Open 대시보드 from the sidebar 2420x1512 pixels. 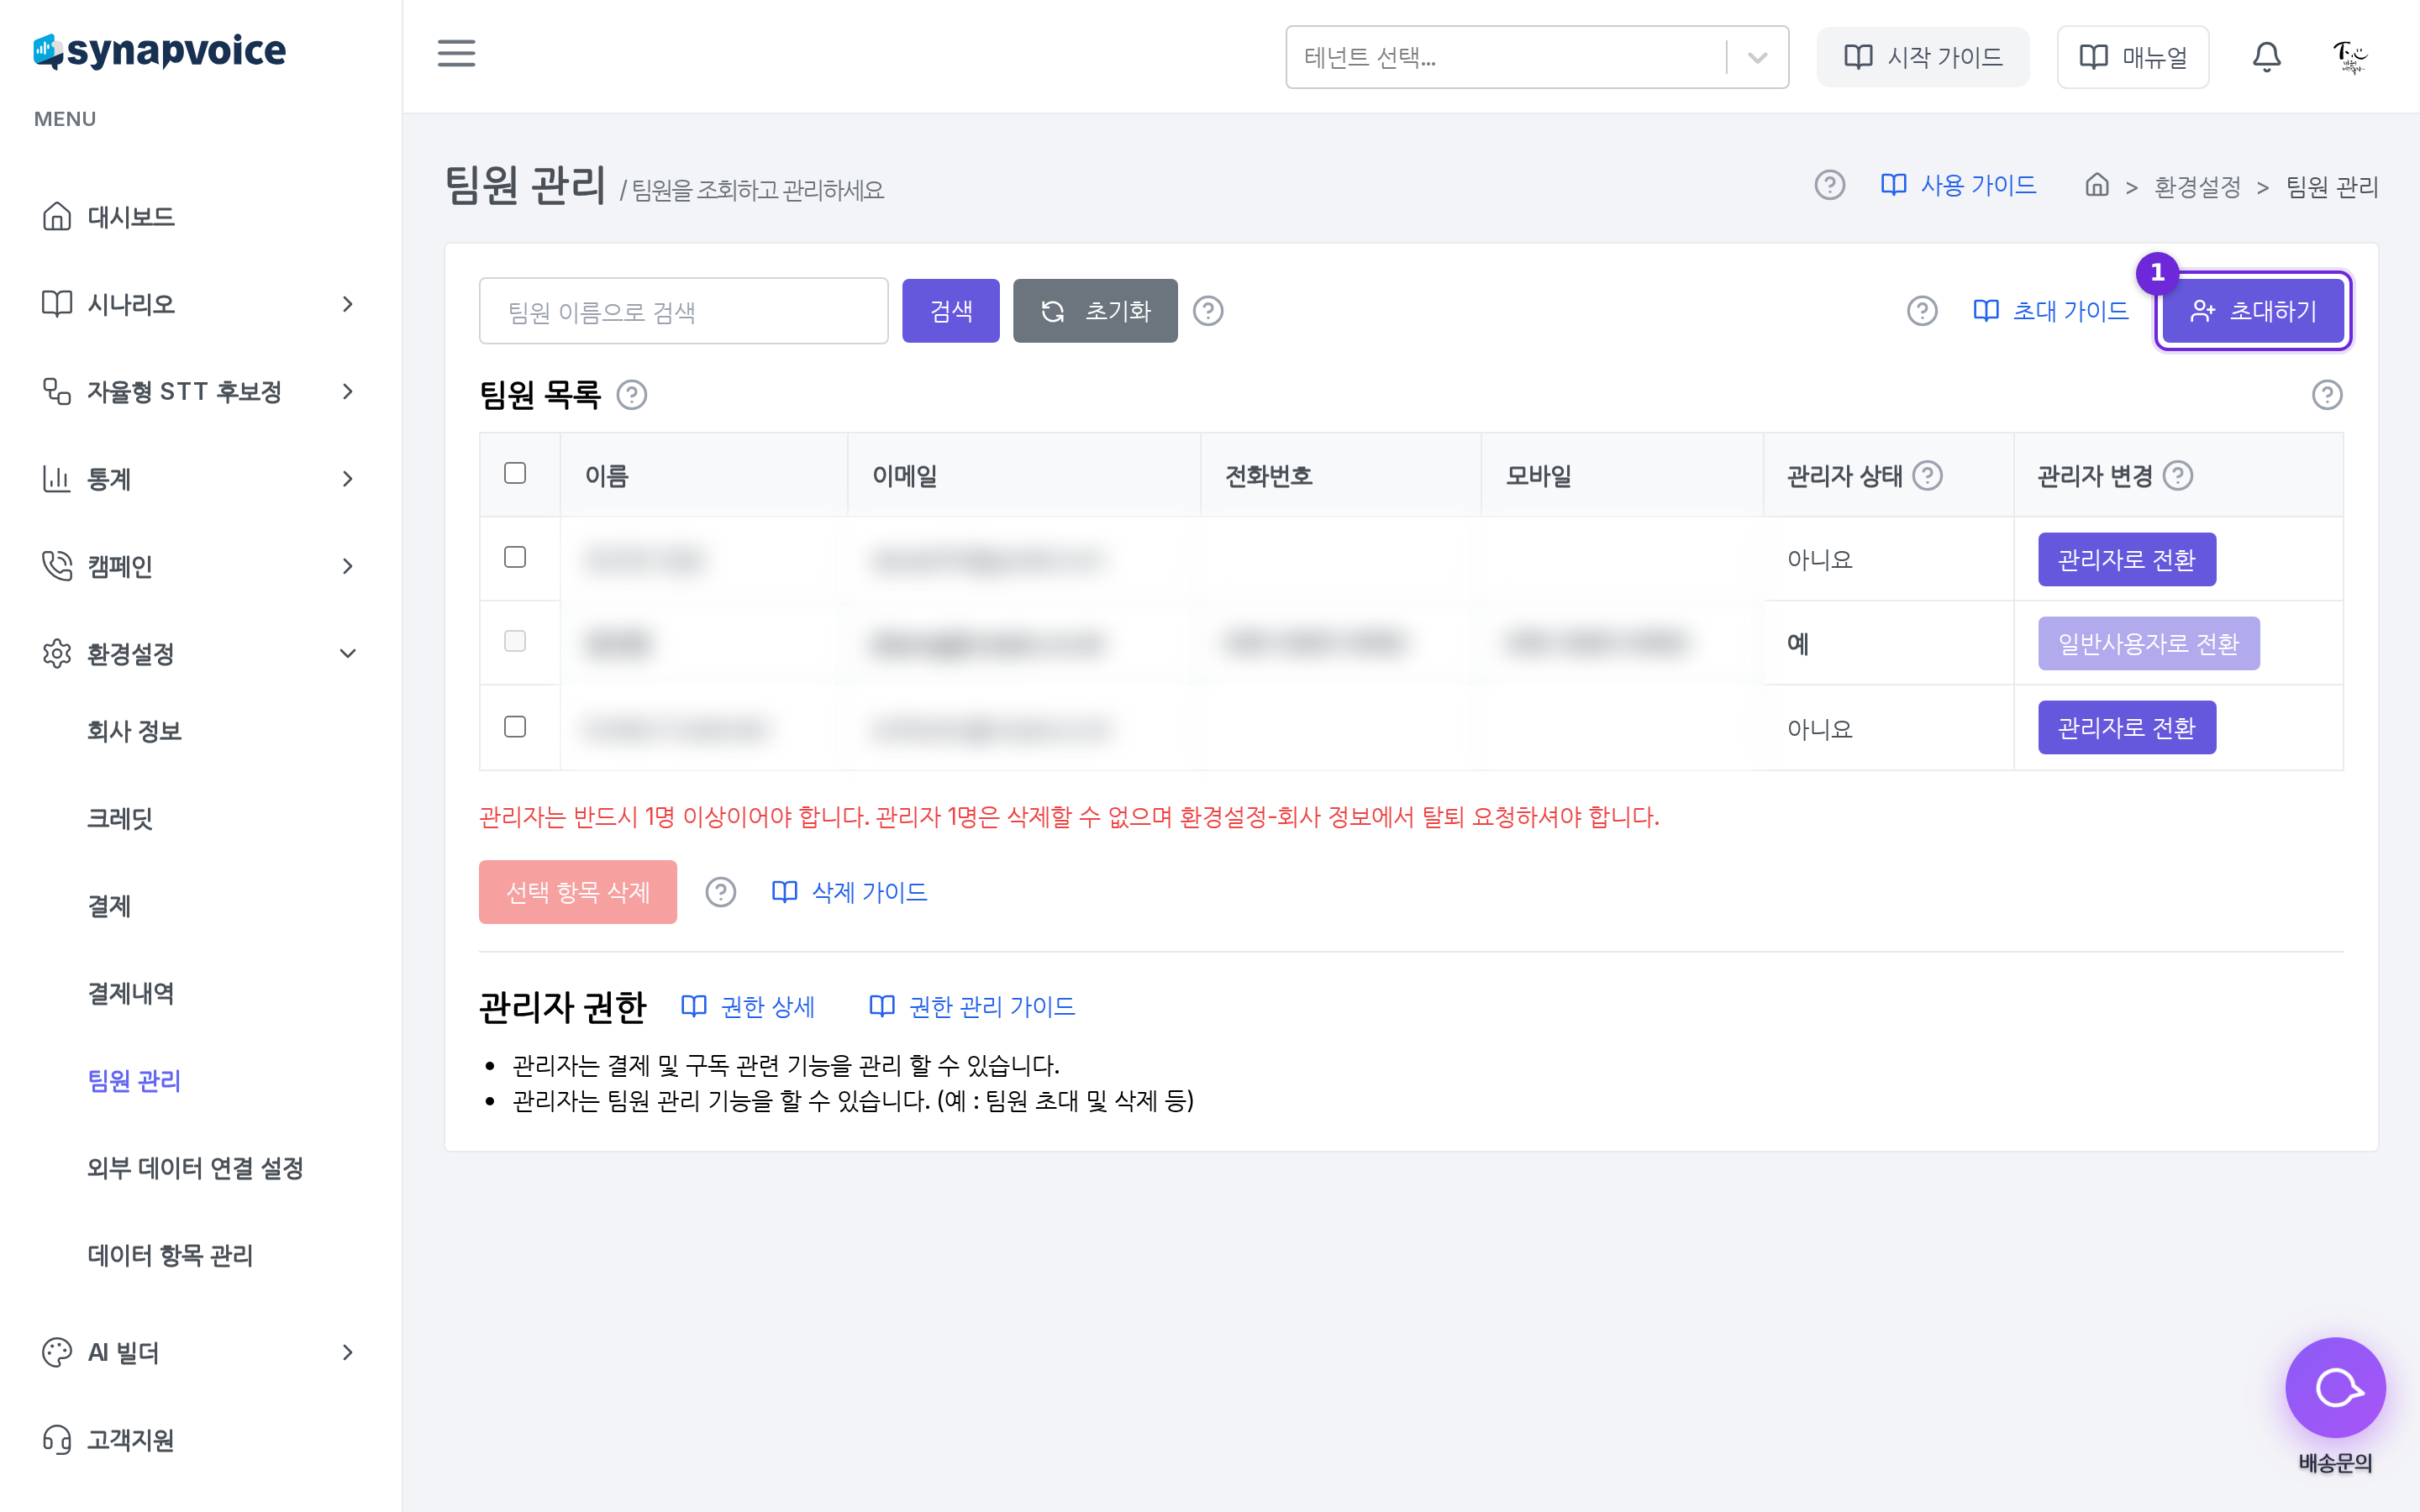click(201, 216)
